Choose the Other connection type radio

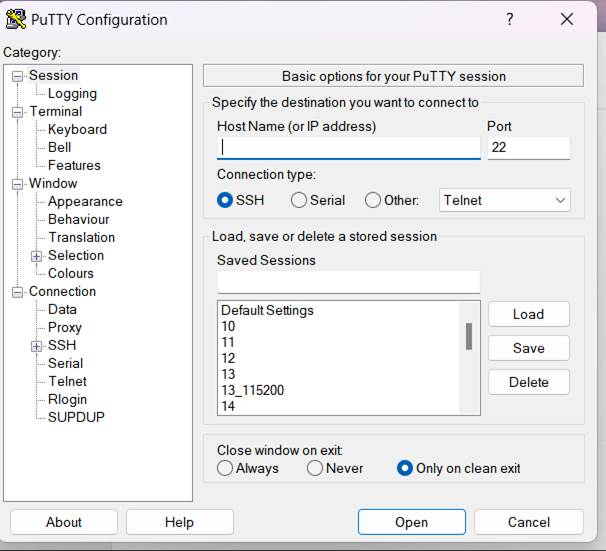(x=373, y=200)
